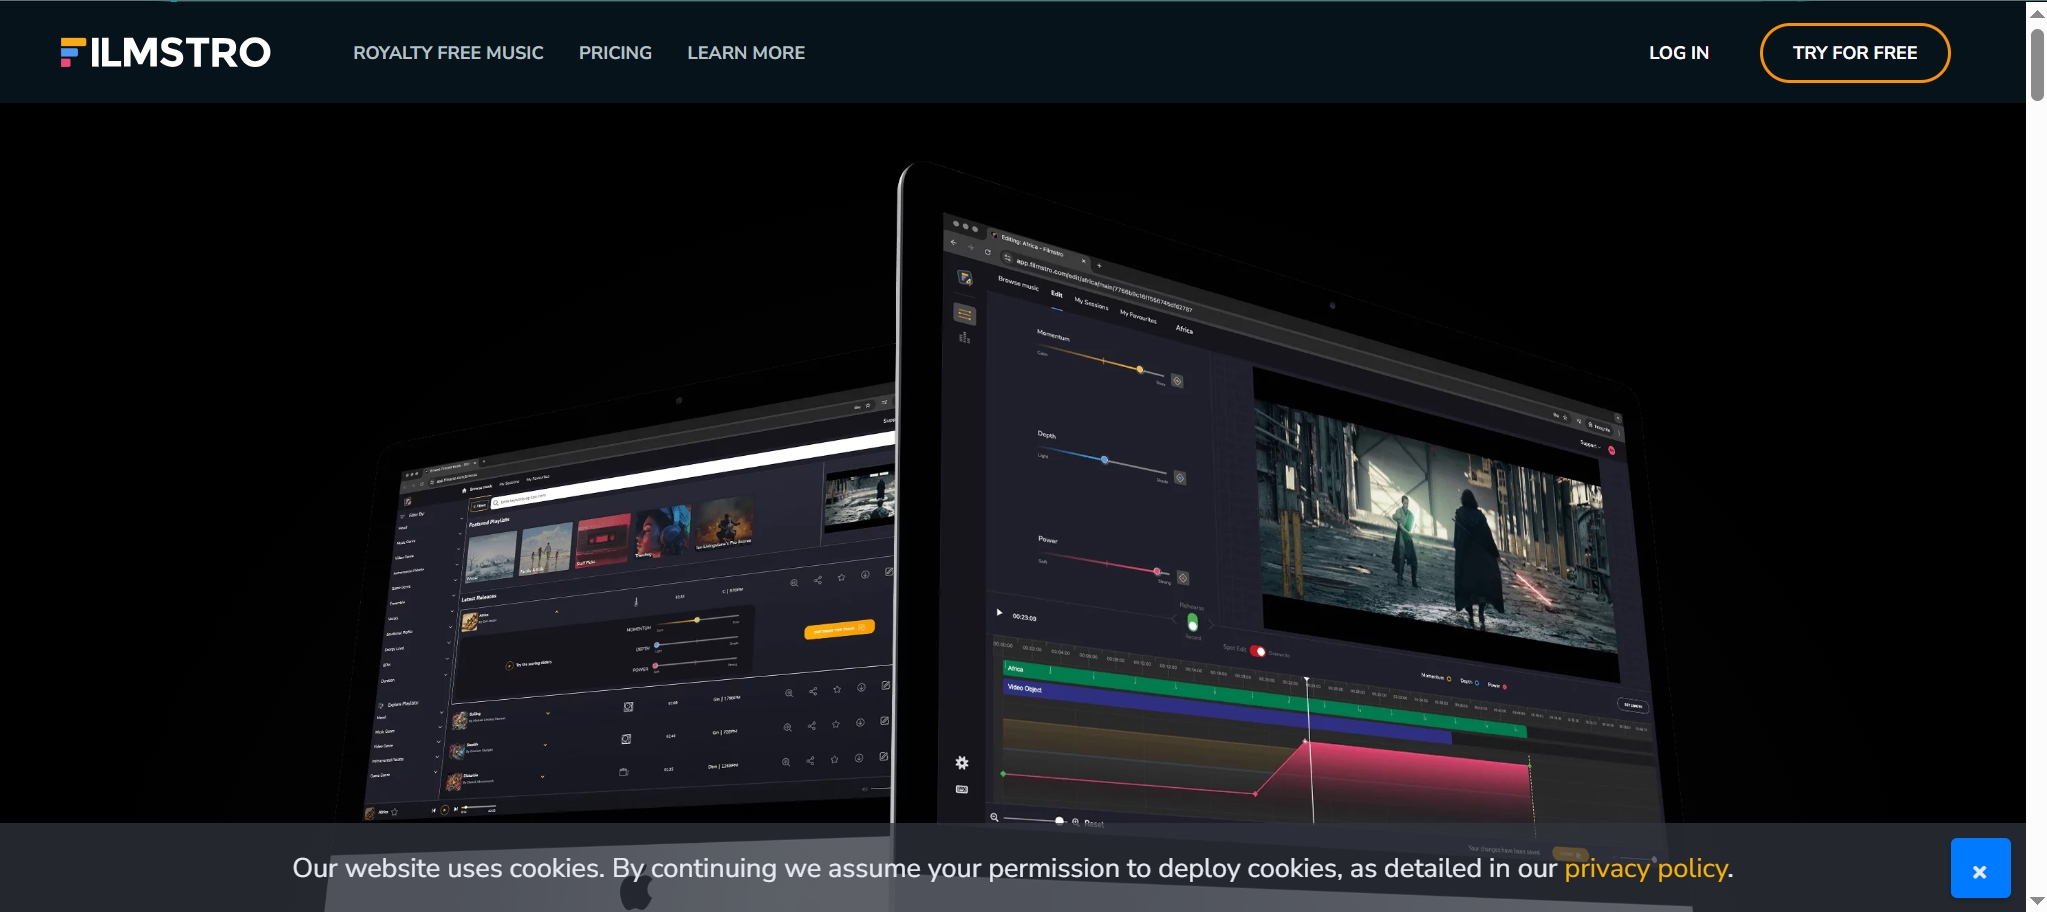This screenshot has width=2047, height=912.
Task: Open the privacy policy link
Action: tap(1645, 868)
